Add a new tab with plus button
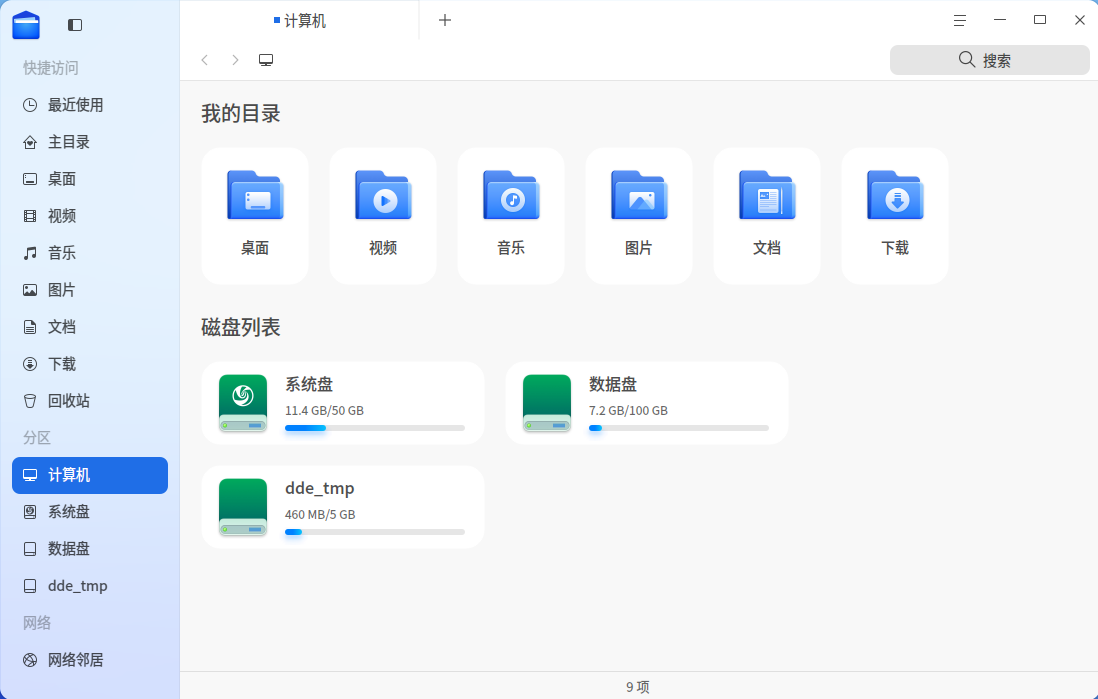This screenshot has width=1098, height=699. (445, 20)
